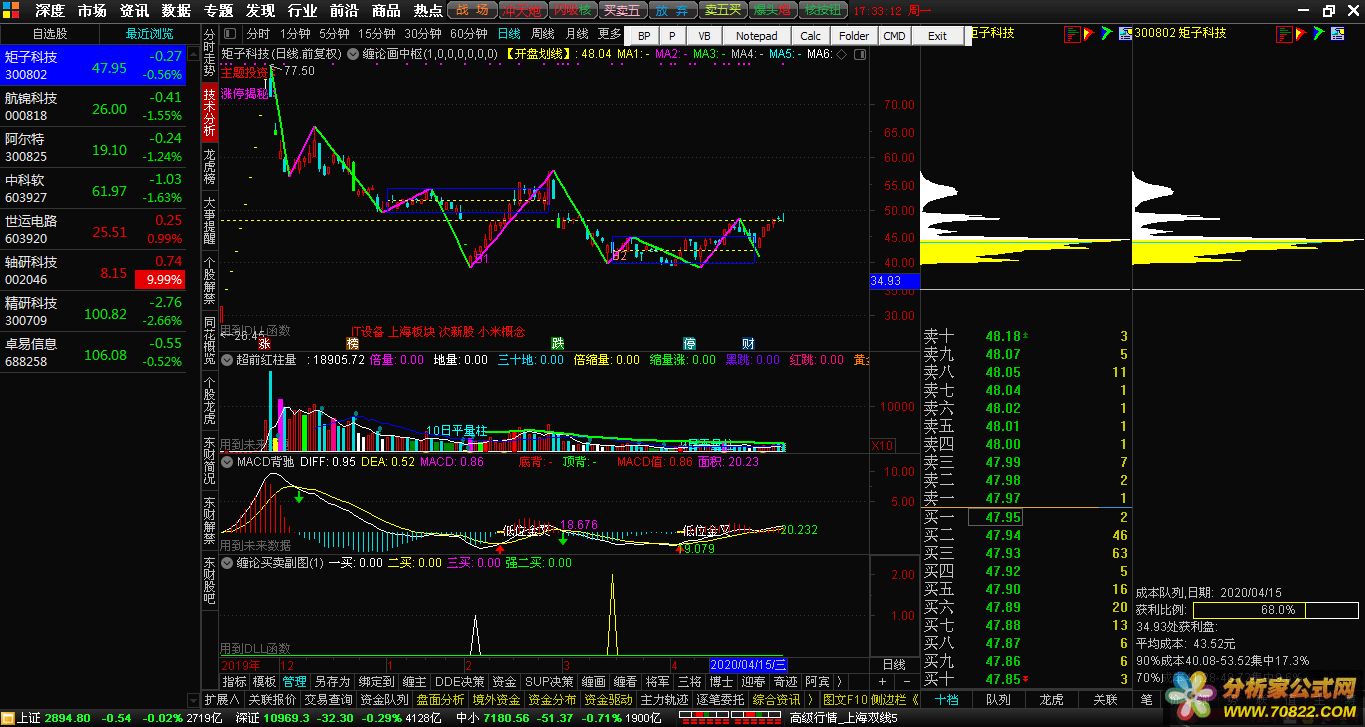Image resolution: width=1365 pixels, height=727 pixels.
Task: Click the 停 marker below price chart
Action: pos(689,343)
